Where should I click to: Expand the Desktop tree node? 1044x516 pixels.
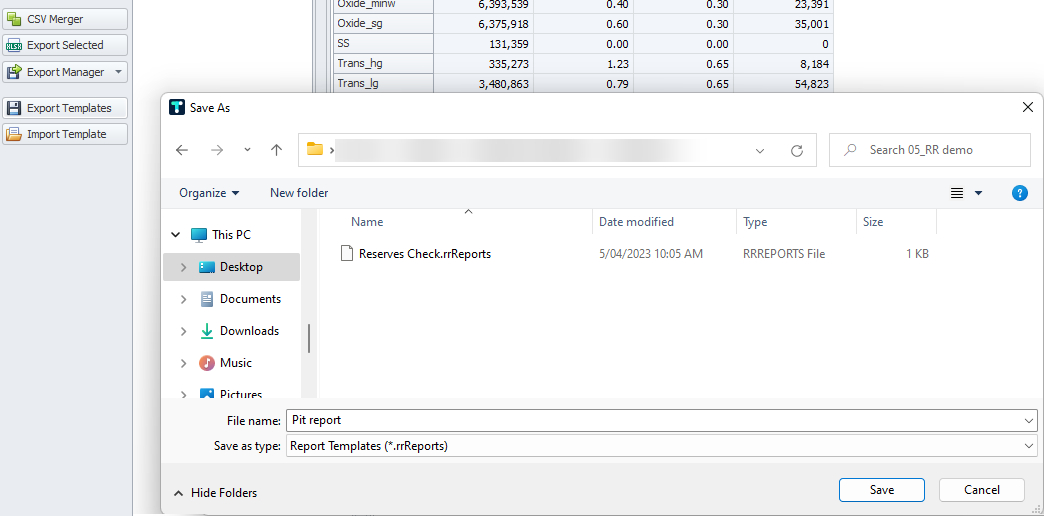[184, 267]
